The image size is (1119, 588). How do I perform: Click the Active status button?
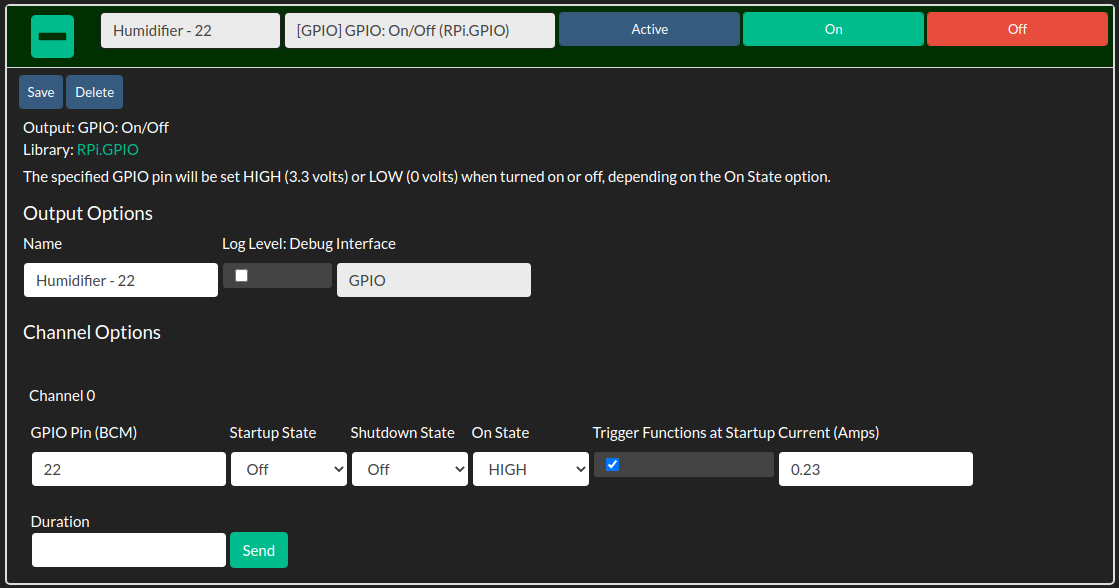click(649, 29)
